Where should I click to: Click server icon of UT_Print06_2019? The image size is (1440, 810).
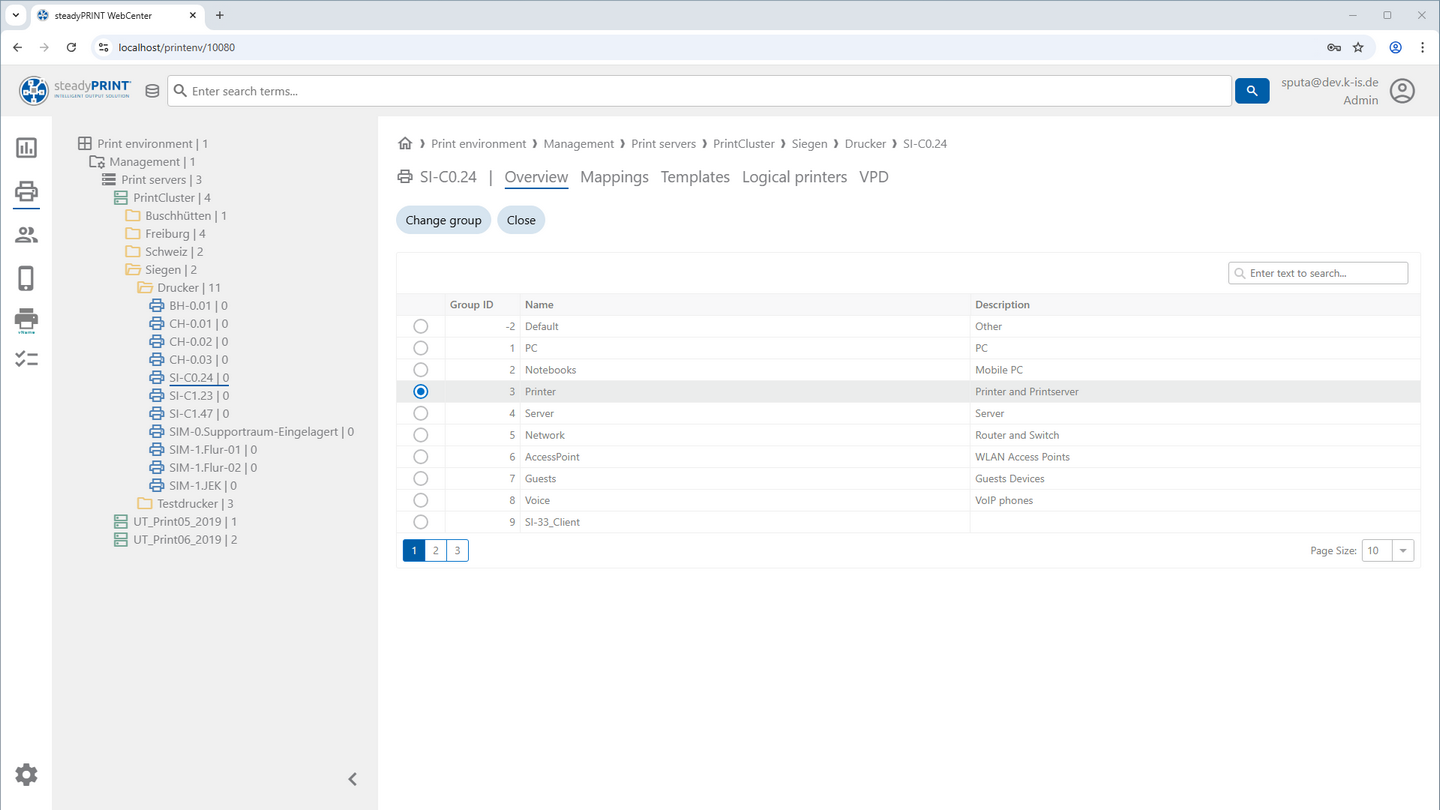tap(121, 540)
